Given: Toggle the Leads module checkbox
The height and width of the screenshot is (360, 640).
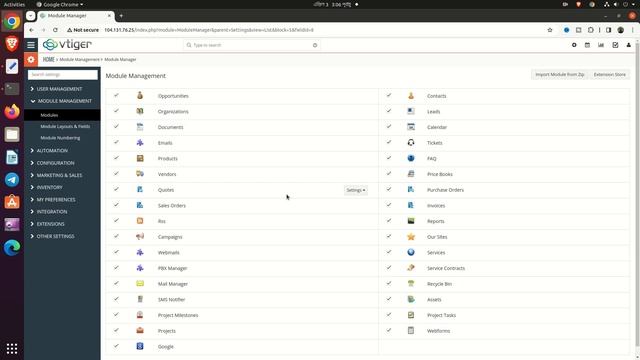Looking at the screenshot, I should pyautogui.click(x=389, y=111).
